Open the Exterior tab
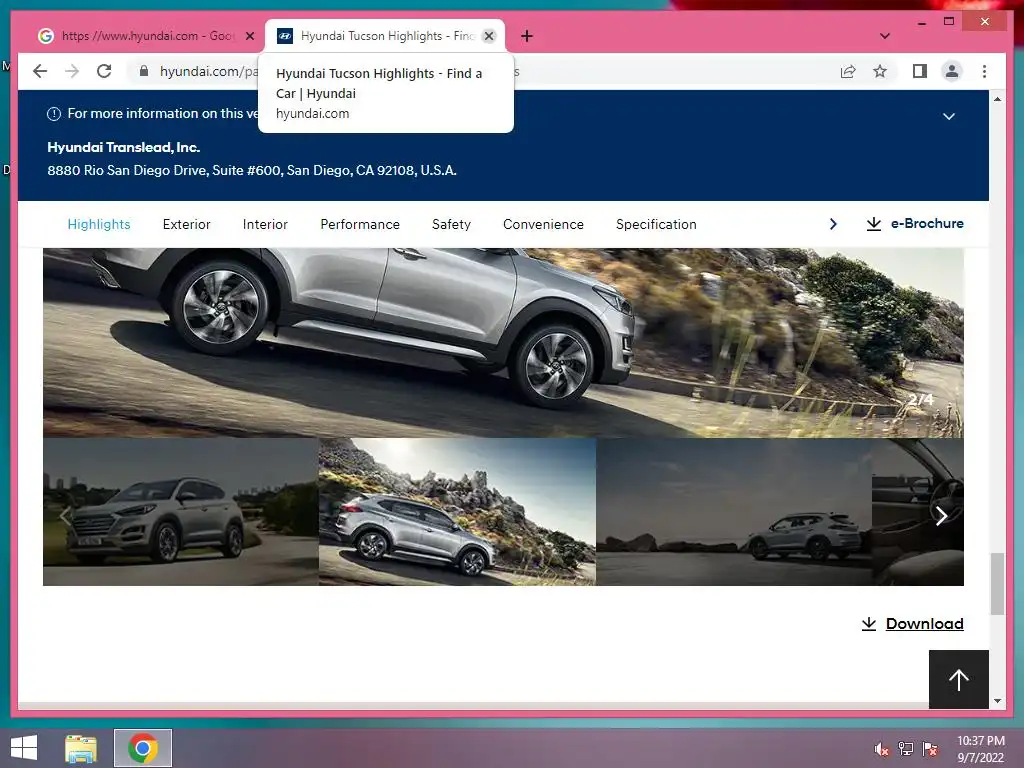1024x768 pixels. pyautogui.click(x=186, y=224)
